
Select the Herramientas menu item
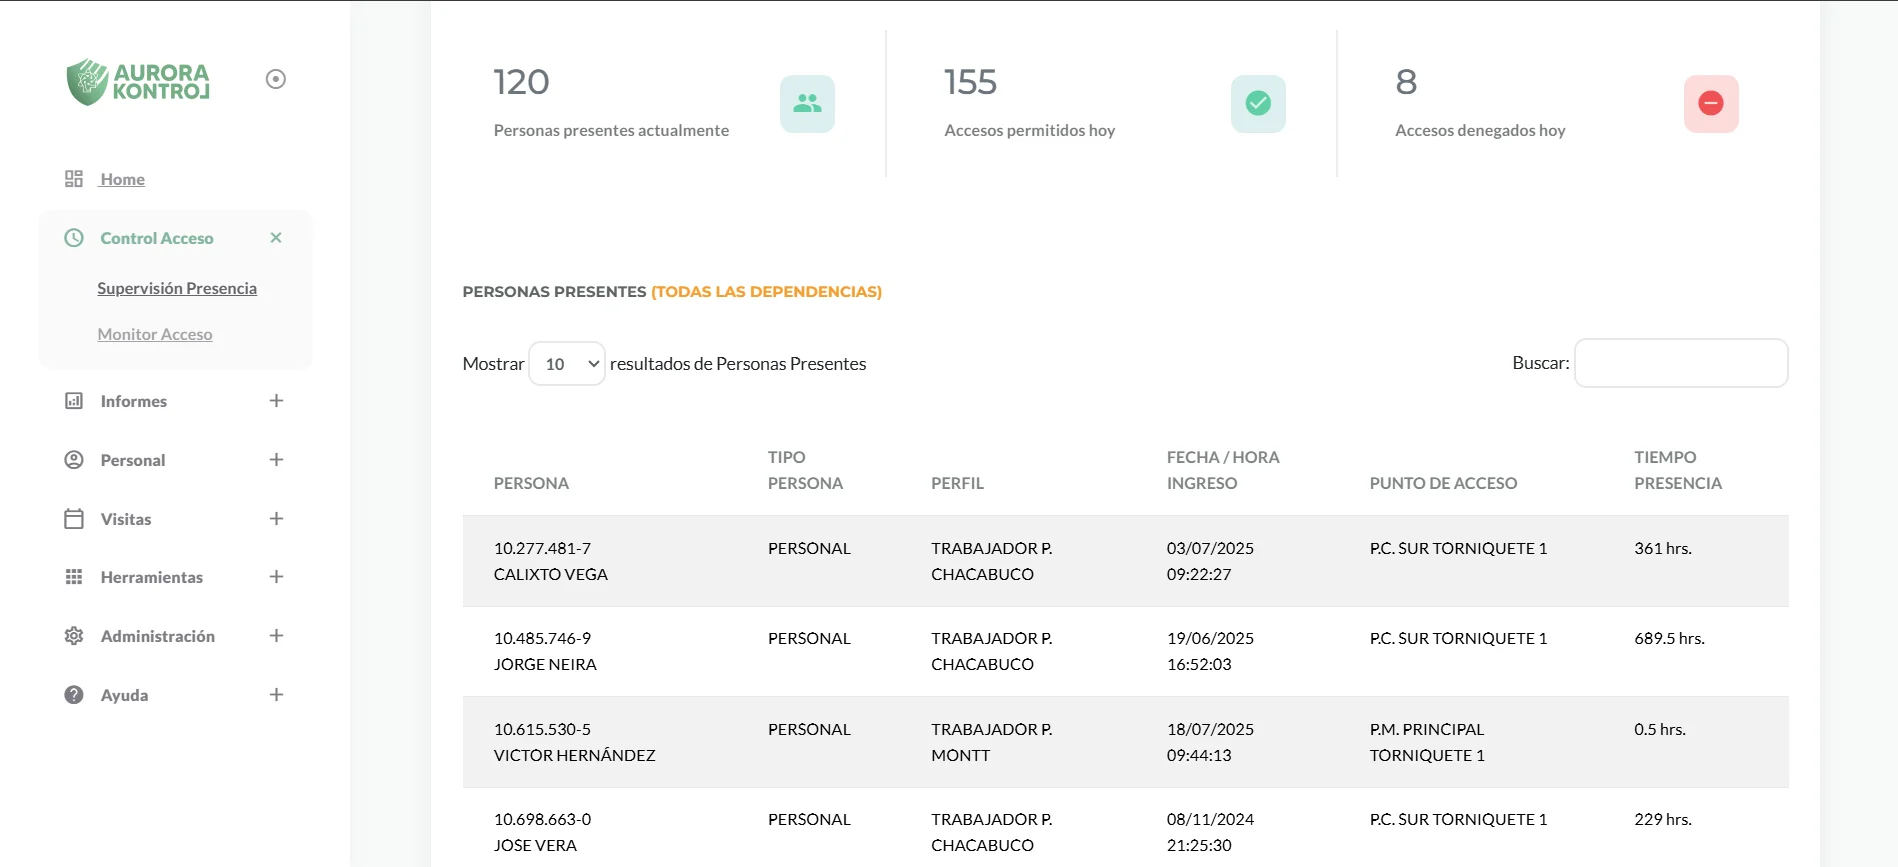(152, 577)
